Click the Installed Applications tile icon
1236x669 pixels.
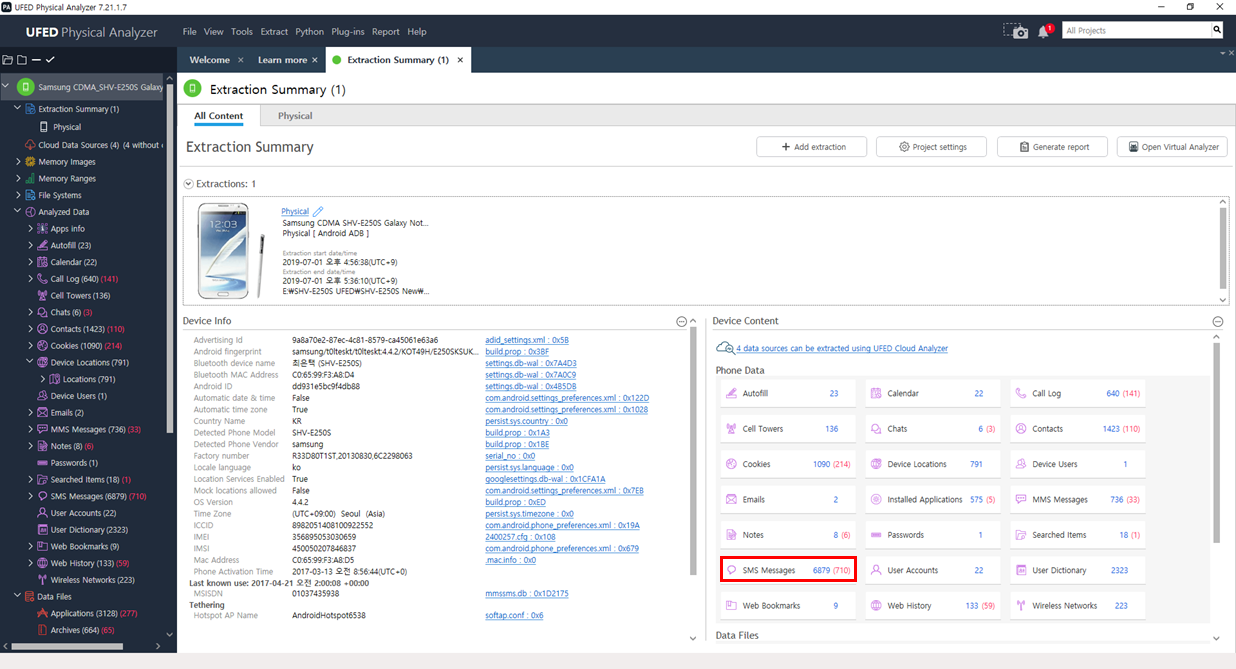click(x=876, y=500)
